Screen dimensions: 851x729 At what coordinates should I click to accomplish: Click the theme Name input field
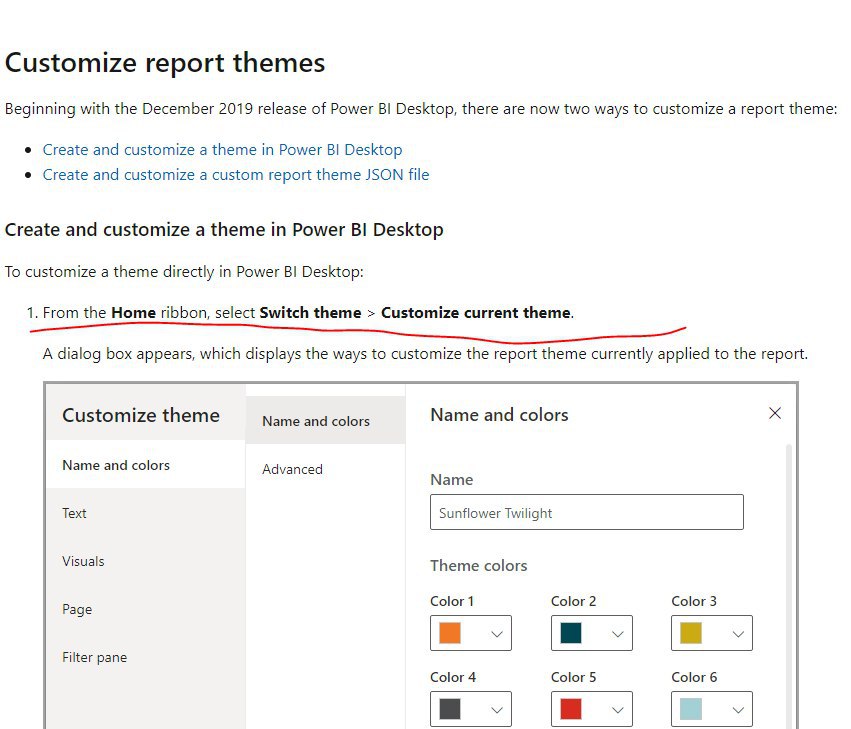coord(587,512)
